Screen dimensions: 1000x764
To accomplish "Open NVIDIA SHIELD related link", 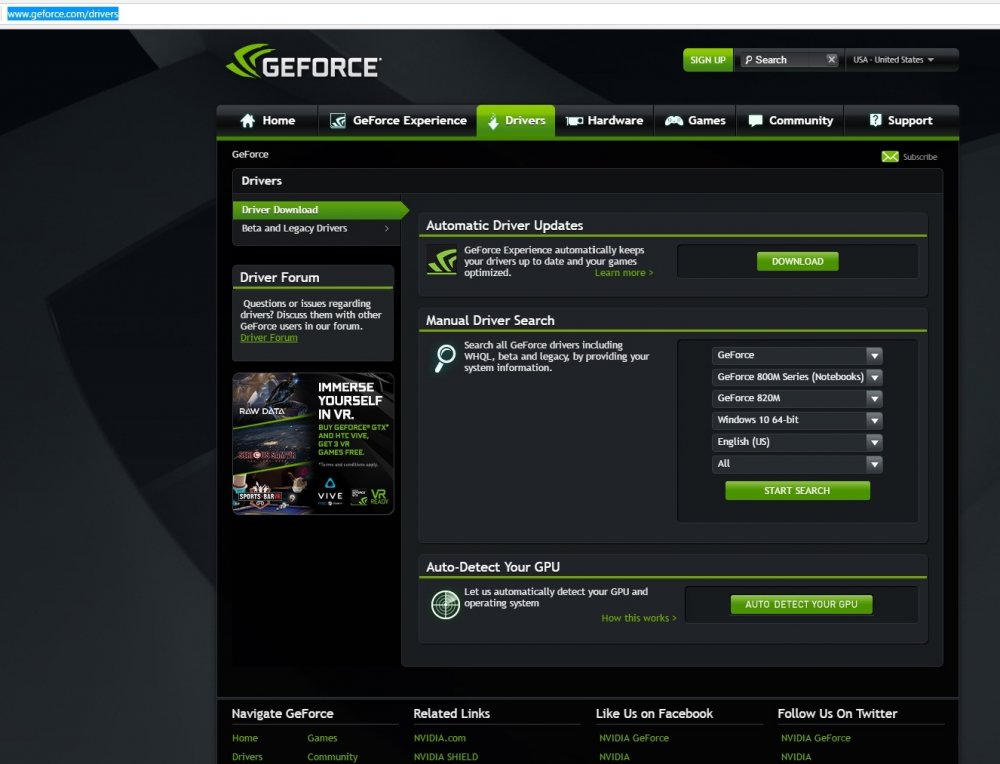I will click(446, 757).
